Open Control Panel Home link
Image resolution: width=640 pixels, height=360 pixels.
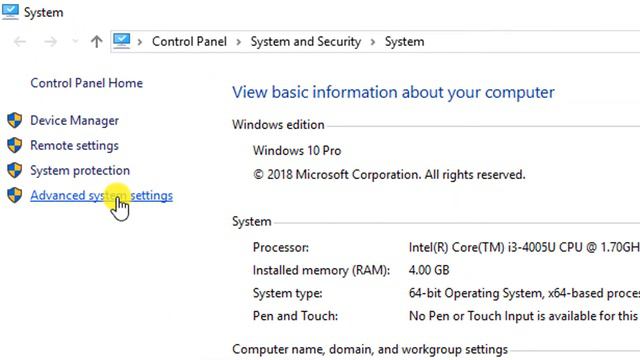(87, 83)
